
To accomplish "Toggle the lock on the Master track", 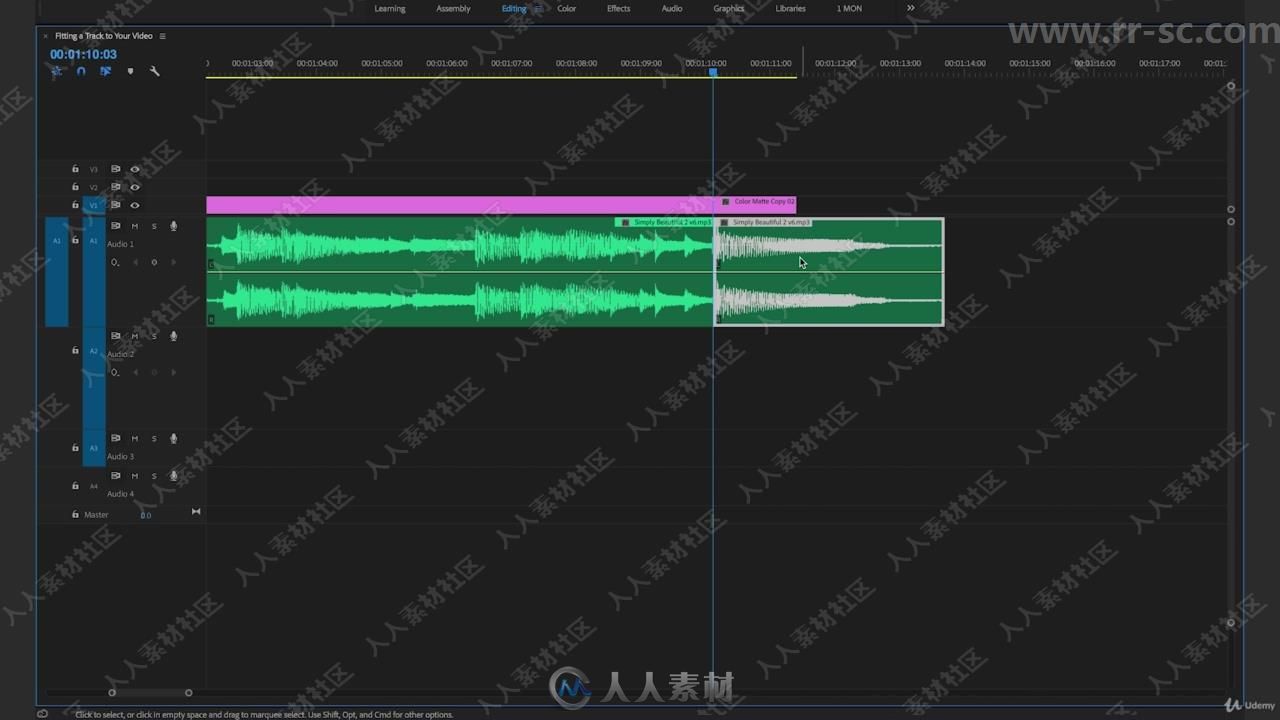I will tap(75, 514).
